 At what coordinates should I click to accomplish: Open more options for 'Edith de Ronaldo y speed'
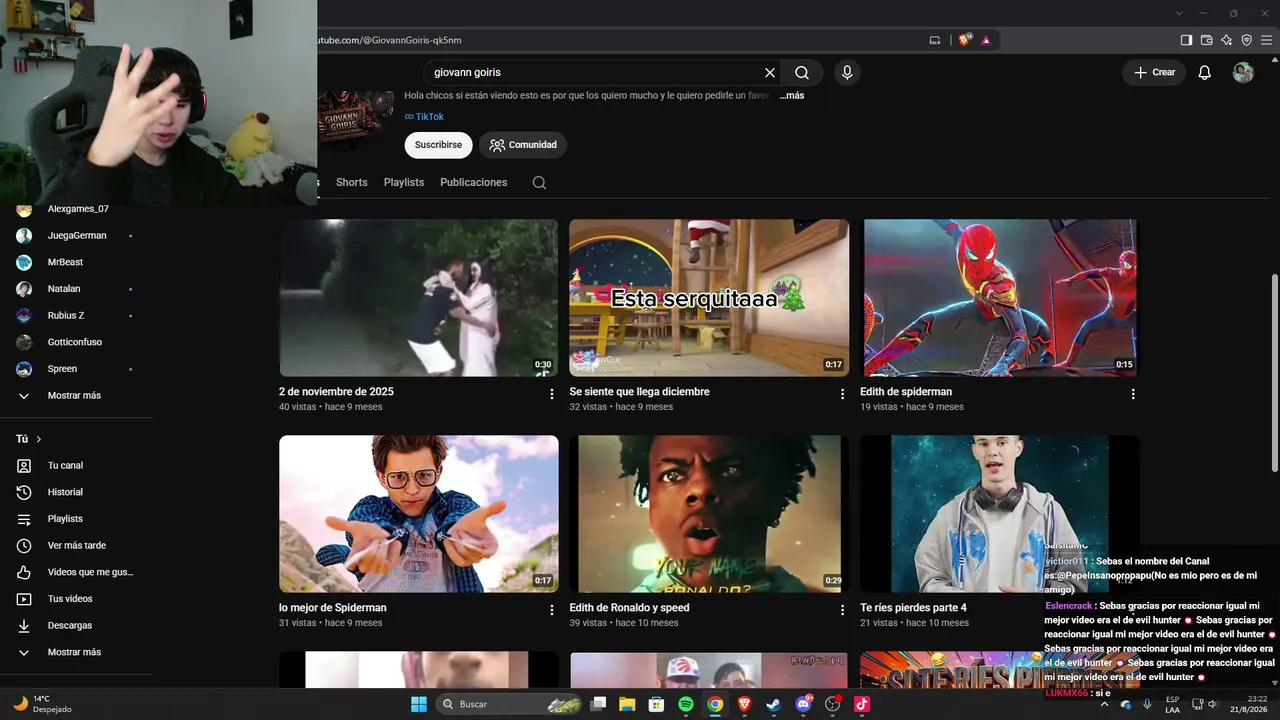pos(842,610)
